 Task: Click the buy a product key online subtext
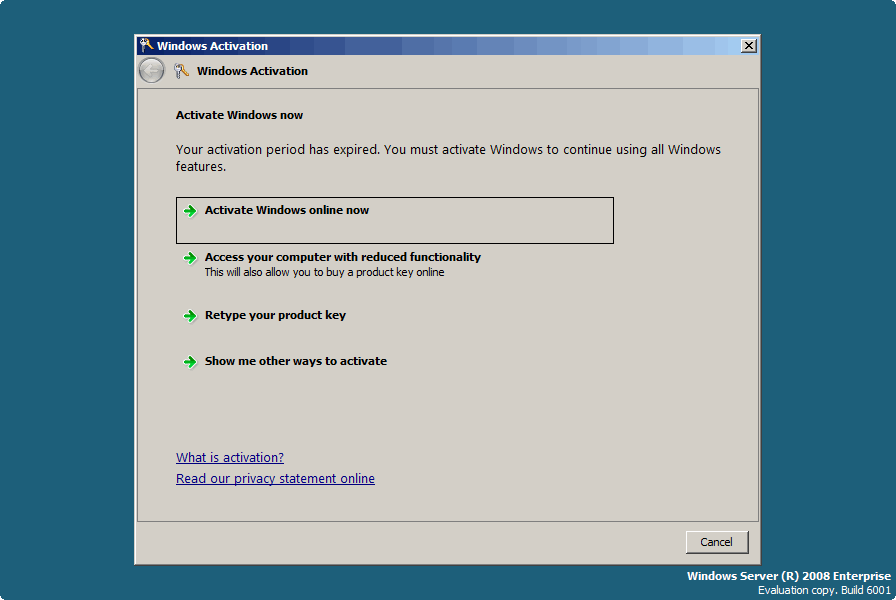(x=325, y=273)
